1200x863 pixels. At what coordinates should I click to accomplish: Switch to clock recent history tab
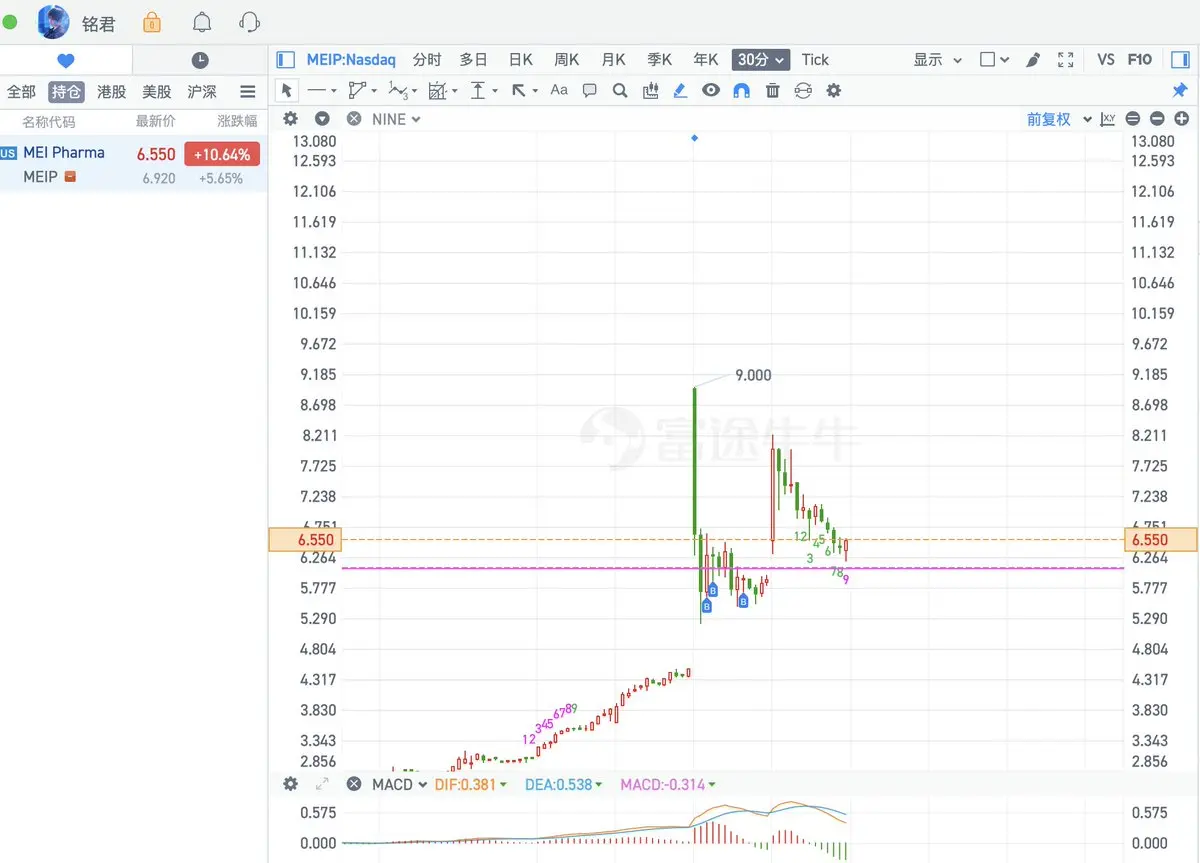point(200,60)
